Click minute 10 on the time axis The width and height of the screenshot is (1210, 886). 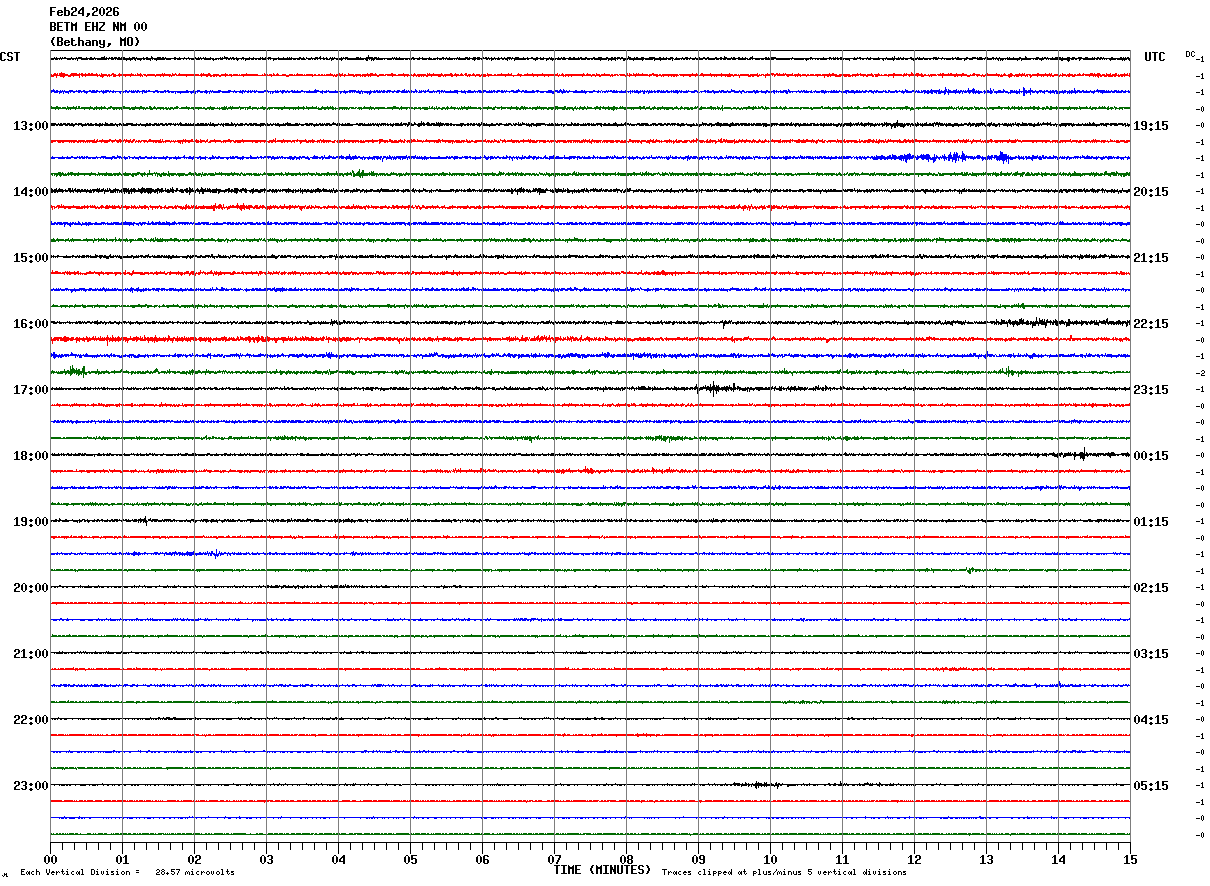(x=770, y=860)
